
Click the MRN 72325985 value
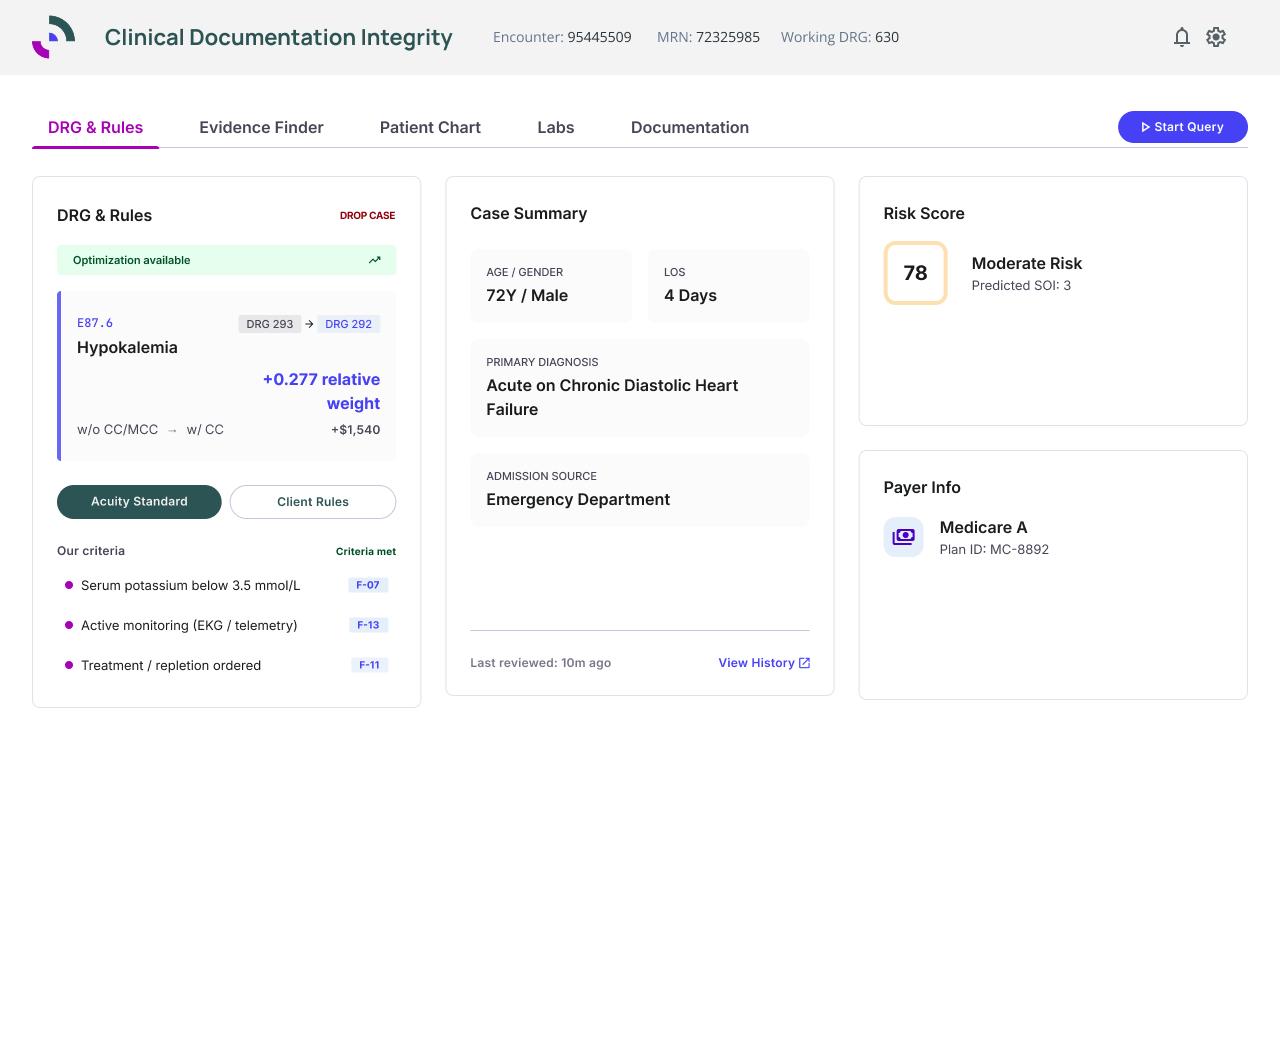[728, 37]
